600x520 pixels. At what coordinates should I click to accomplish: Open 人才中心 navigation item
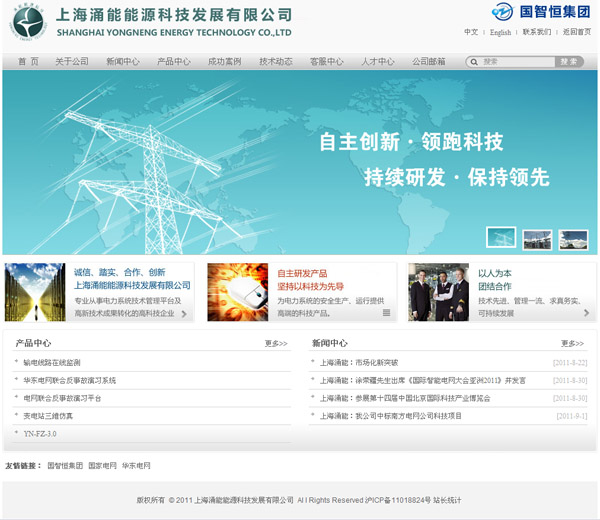[x=378, y=62]
